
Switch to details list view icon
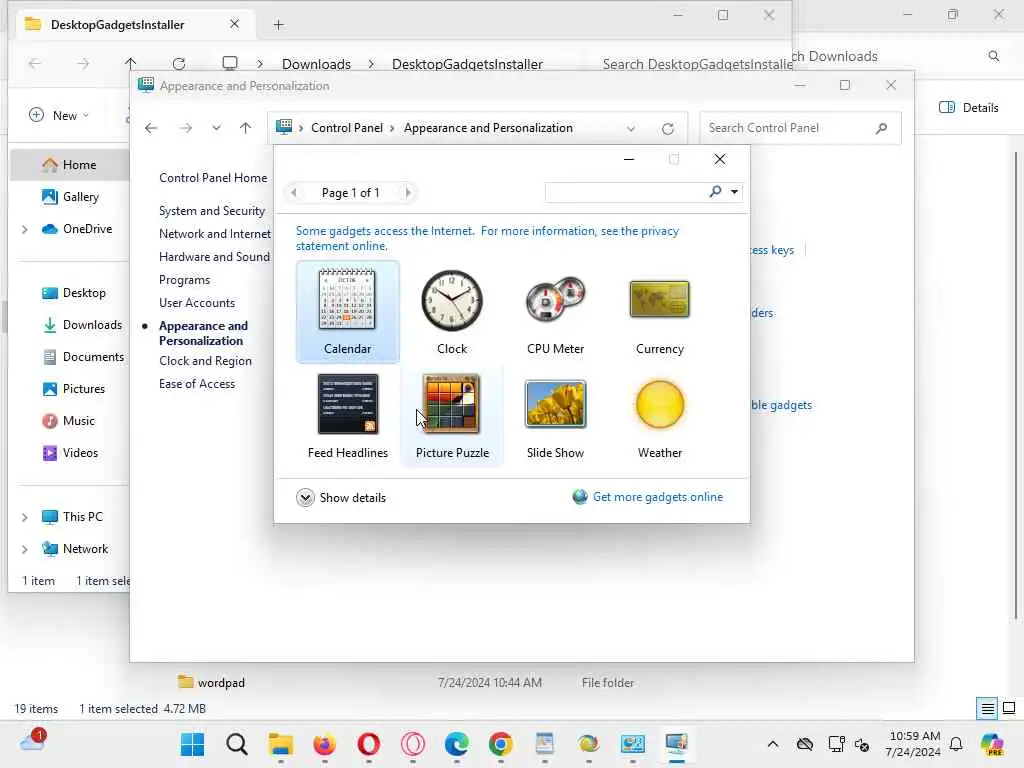(987, 708)
